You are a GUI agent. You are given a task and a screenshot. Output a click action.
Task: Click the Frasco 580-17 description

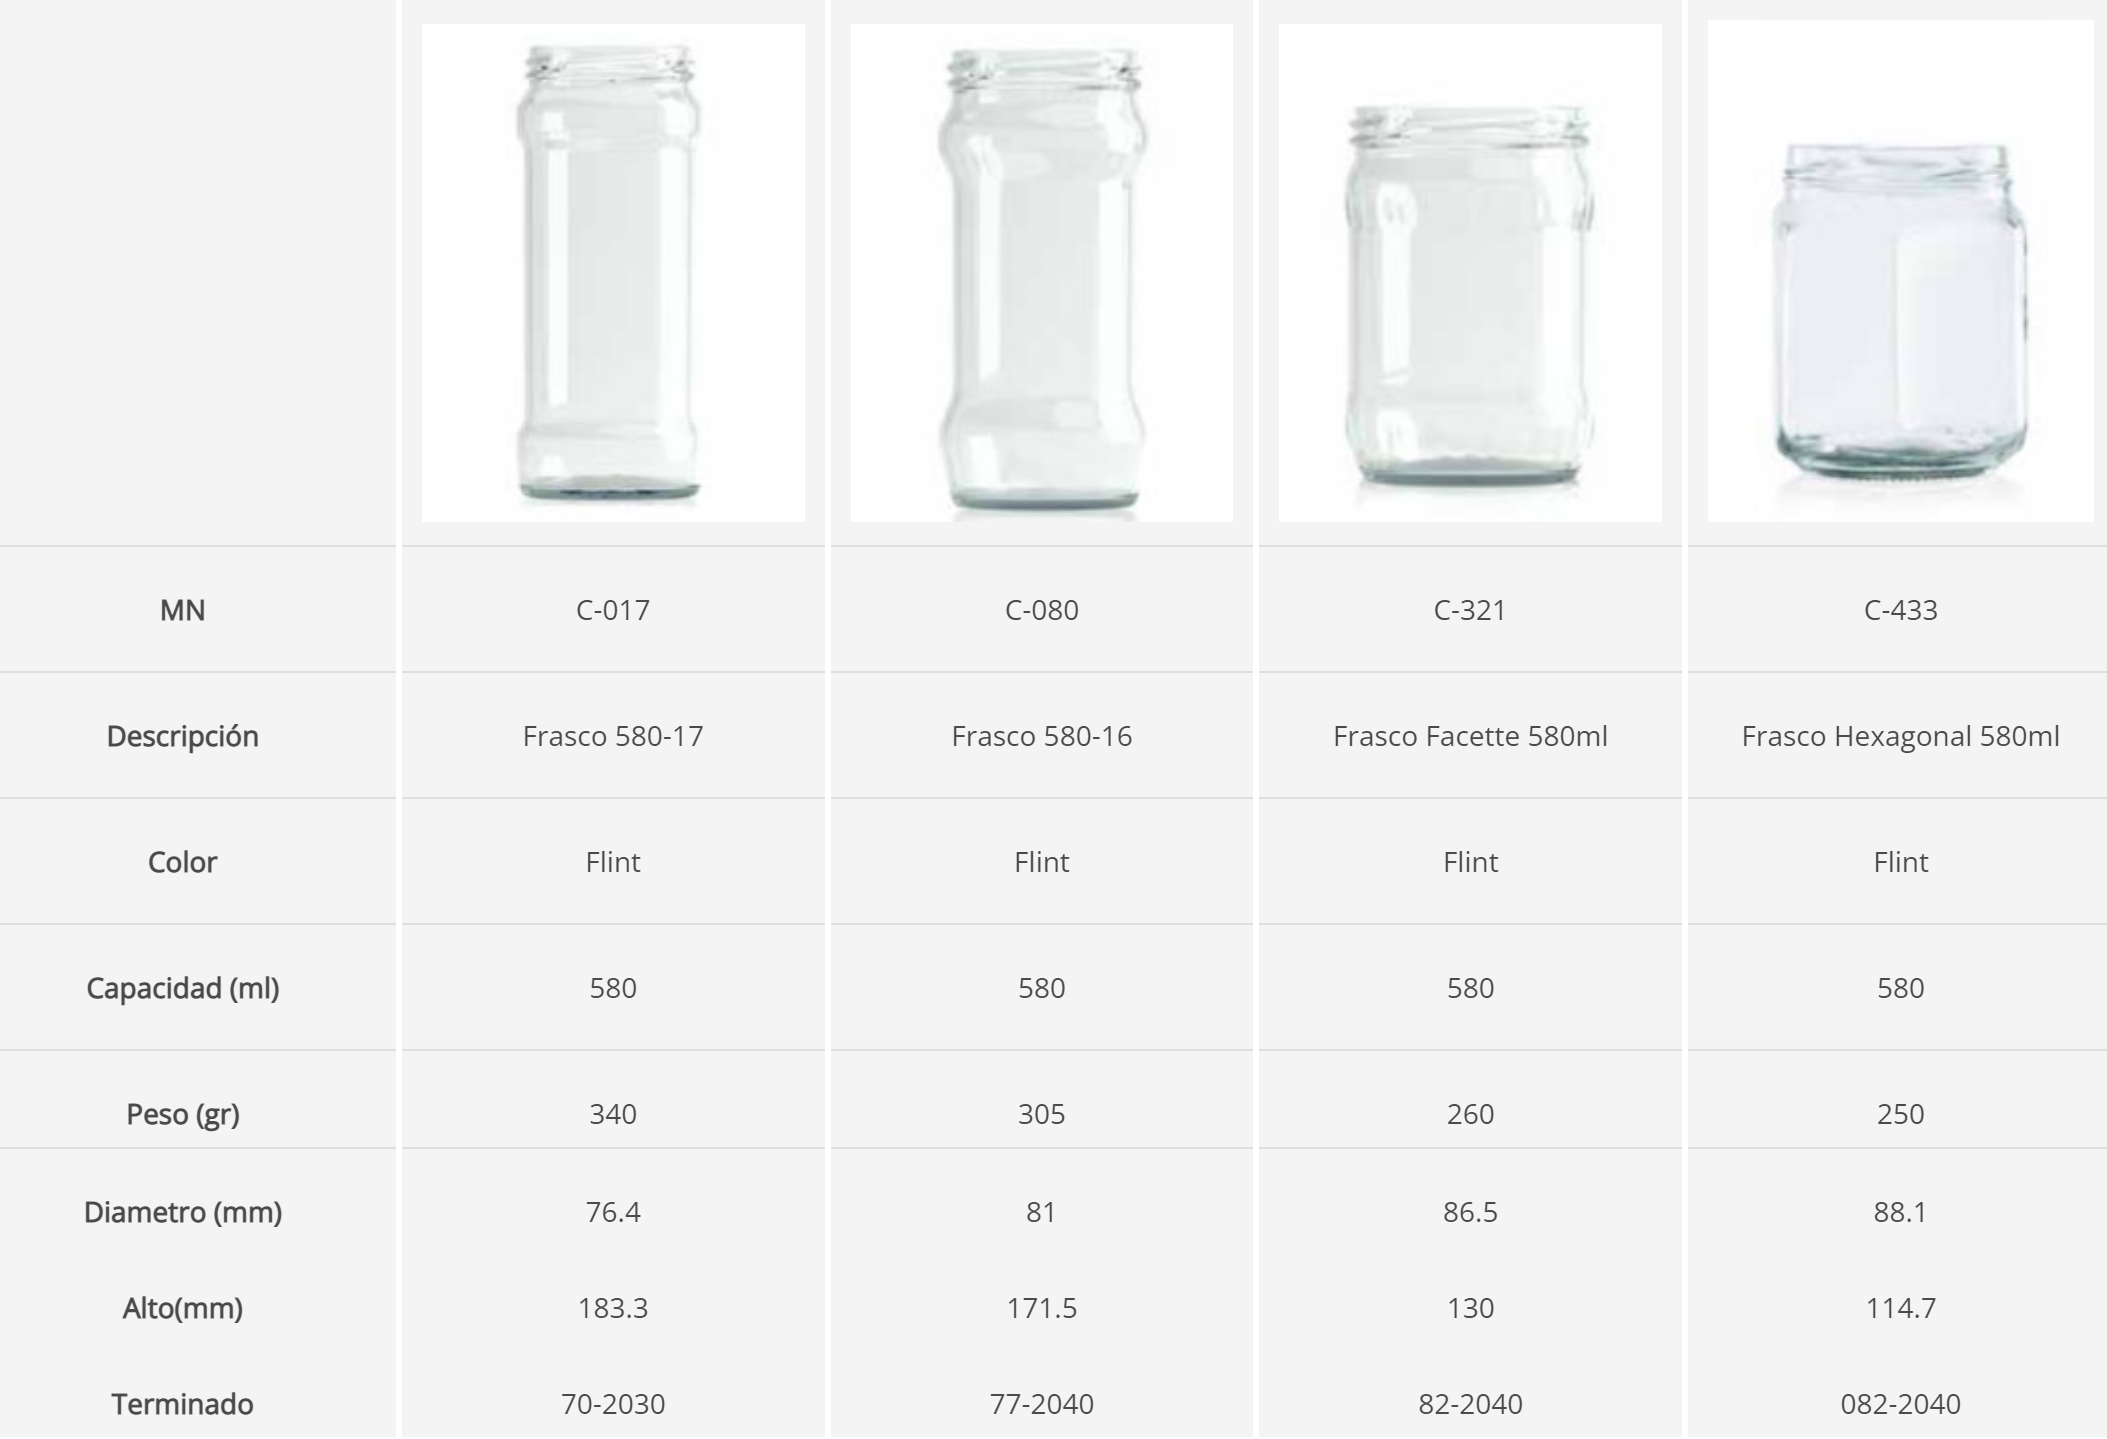(612, 736)
